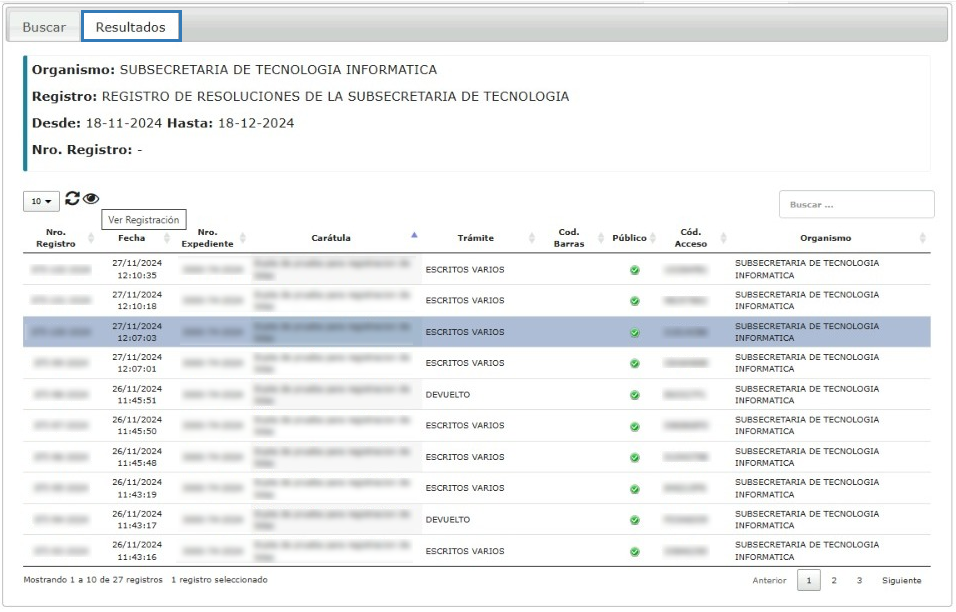Image resolution: width=956 pixels, height=612 pixels.
Task: Jump to page 3 of results
Action: [858, 581]
